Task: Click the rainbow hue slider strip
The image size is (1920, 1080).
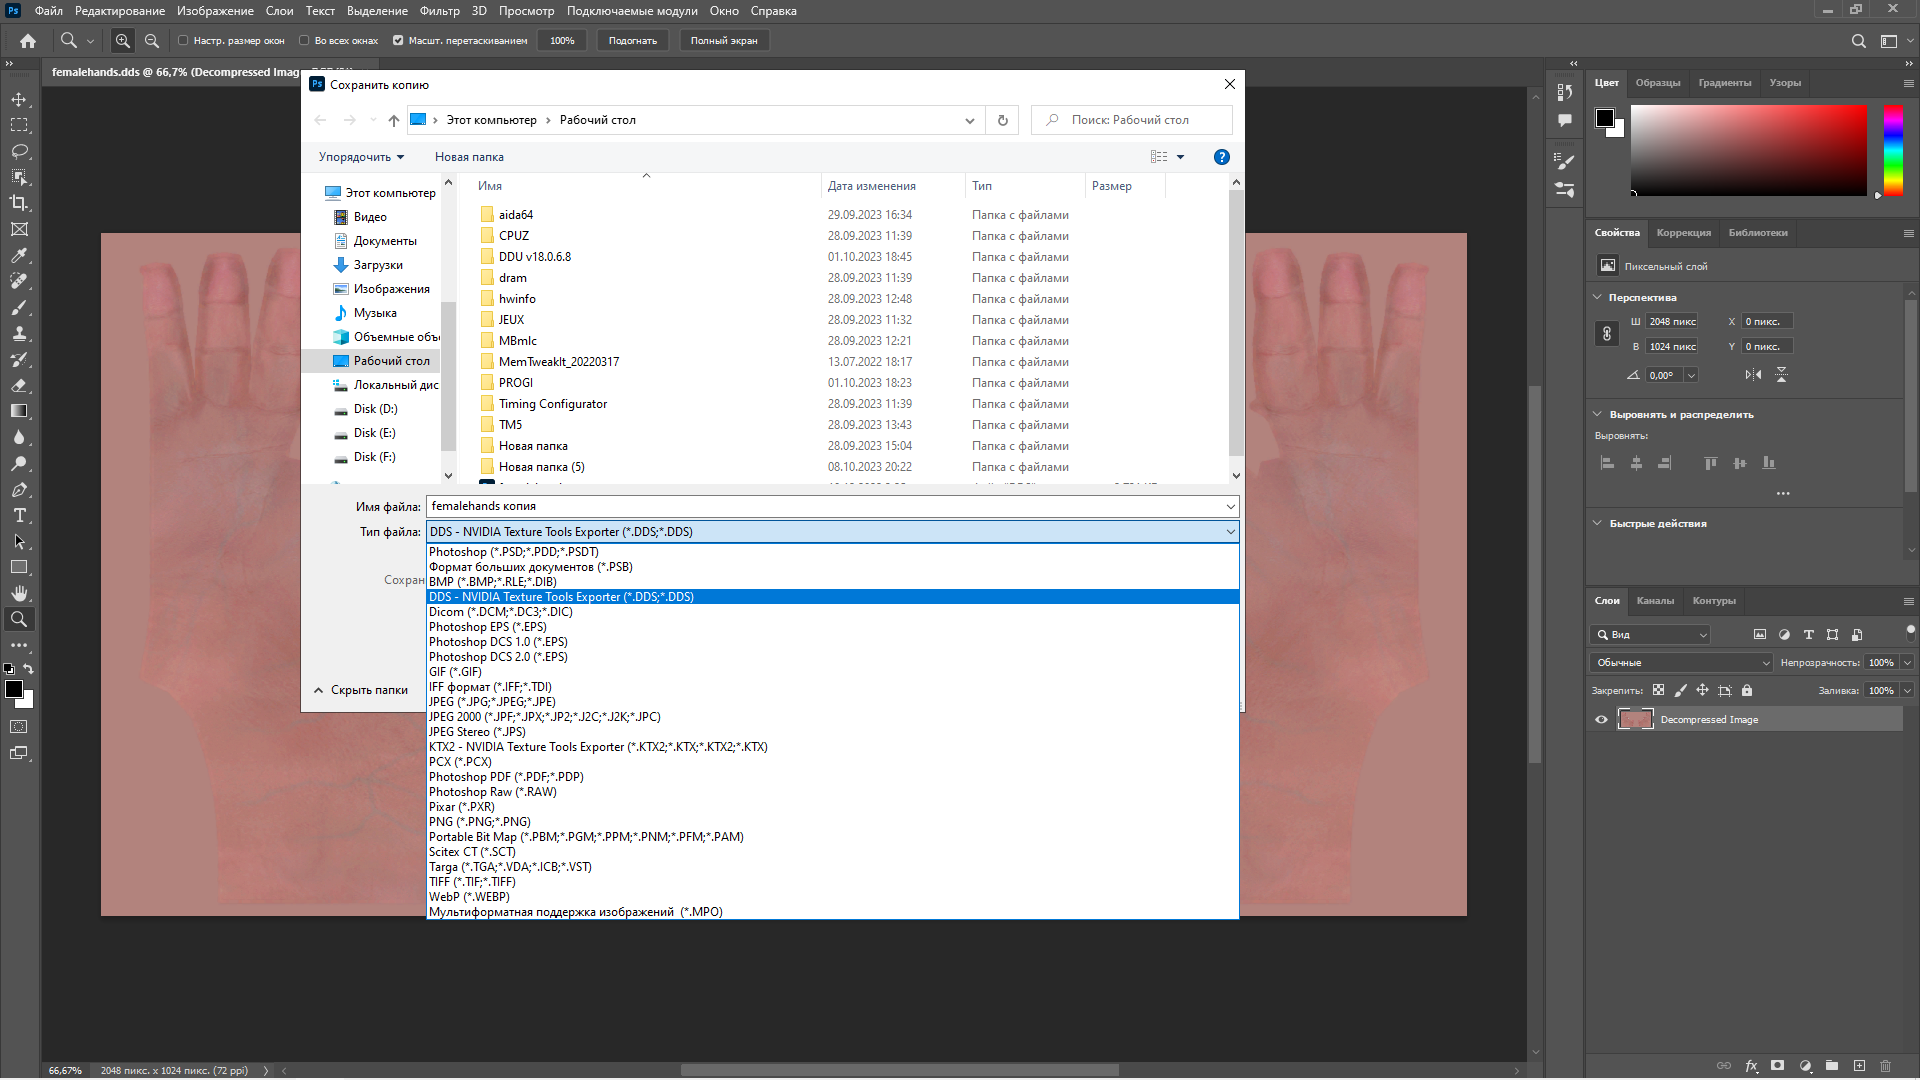Action: click(x=1893, y=150)
